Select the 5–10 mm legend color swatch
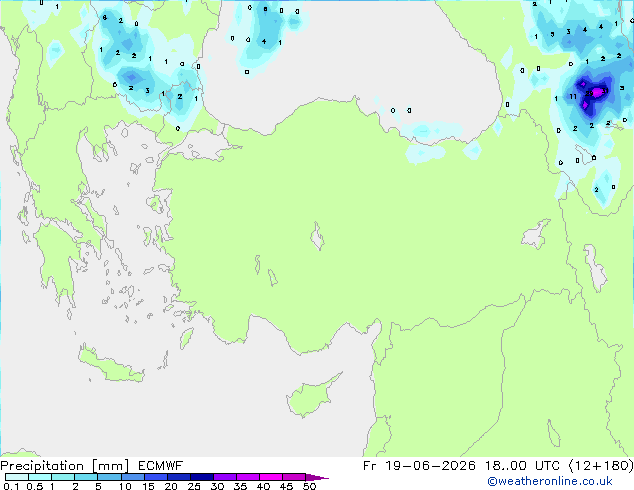The width and height of the screenshot is (634, 490). point(109,477)
